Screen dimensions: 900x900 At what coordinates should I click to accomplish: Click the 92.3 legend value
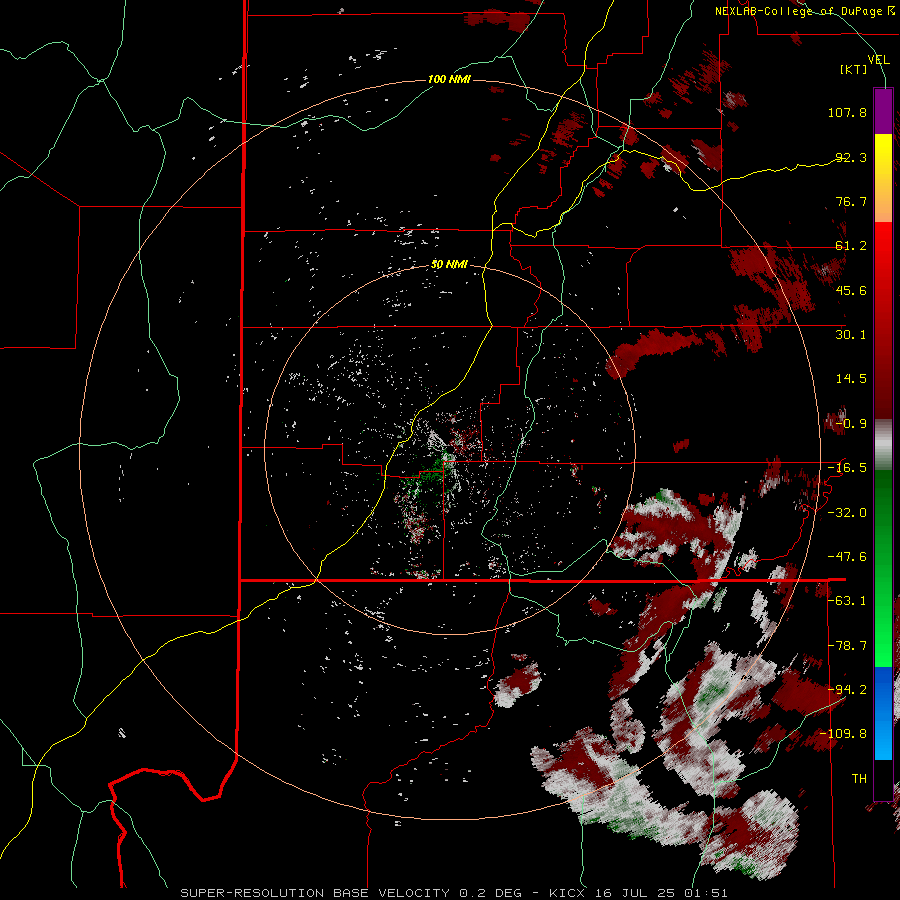pyautogui.click(x=851, y=157)
